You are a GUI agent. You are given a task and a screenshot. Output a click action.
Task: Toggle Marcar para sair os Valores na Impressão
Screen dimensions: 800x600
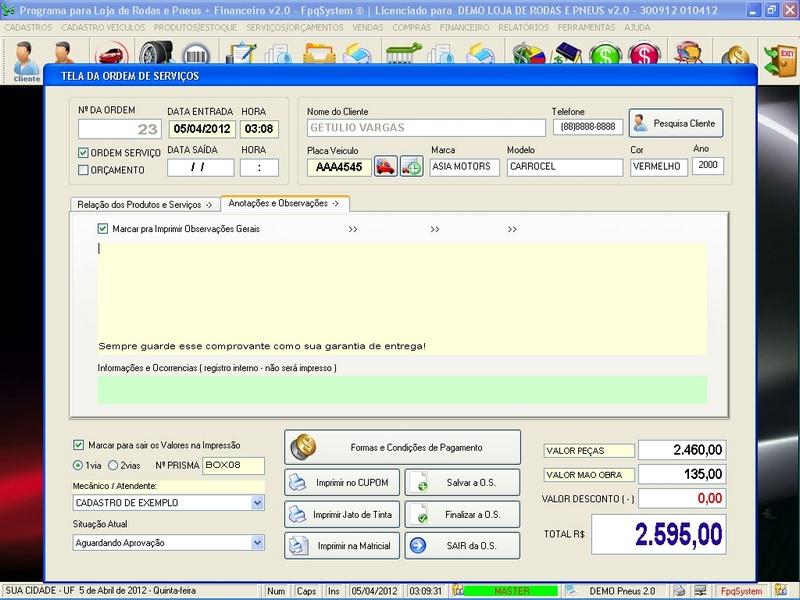pos(79,445)
